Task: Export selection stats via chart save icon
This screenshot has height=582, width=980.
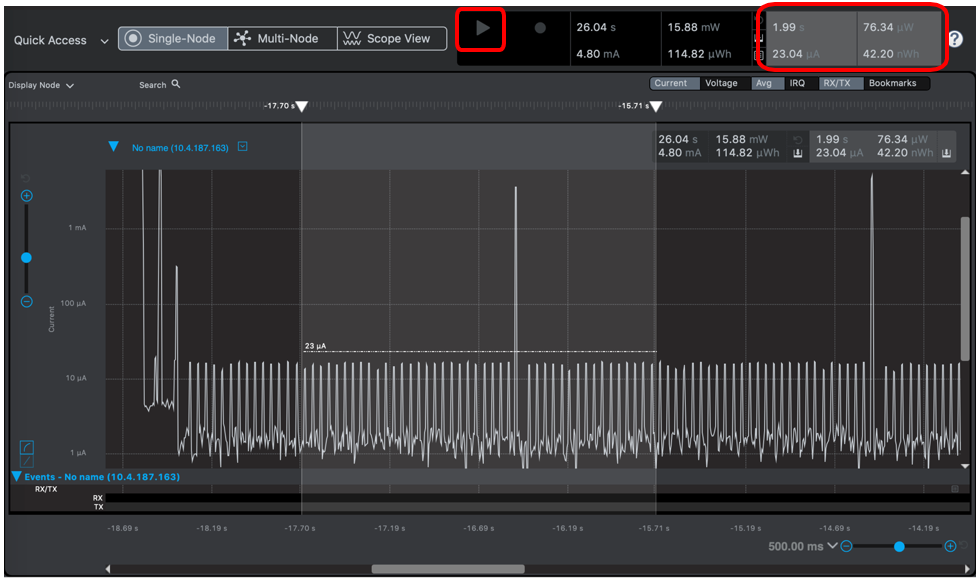Action: click(946, 153)
